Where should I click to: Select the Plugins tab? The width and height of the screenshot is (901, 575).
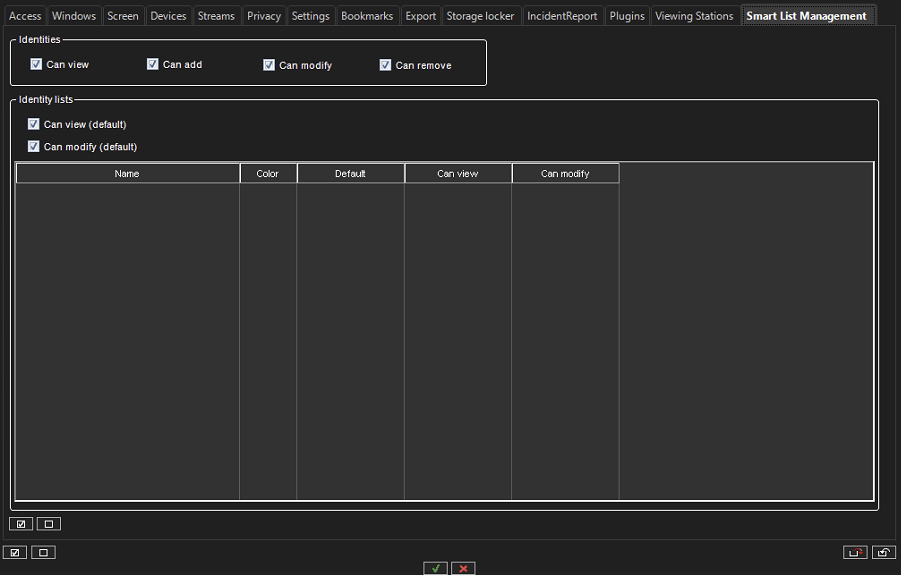point(627,16)
